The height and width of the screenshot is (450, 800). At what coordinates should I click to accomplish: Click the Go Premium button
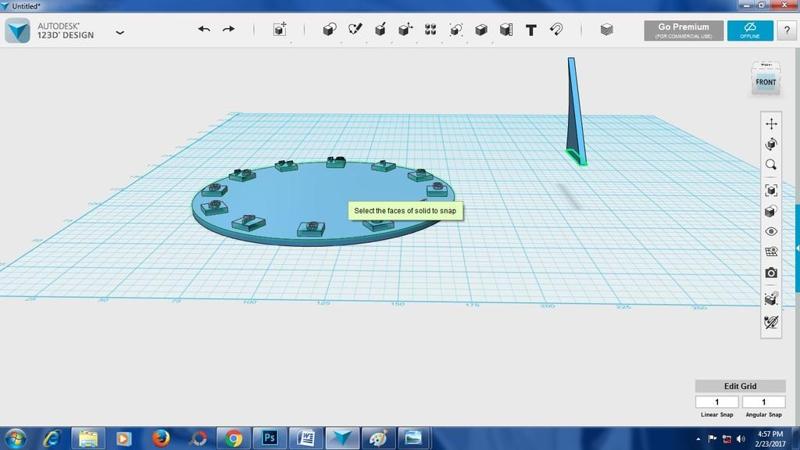point(684,31)
